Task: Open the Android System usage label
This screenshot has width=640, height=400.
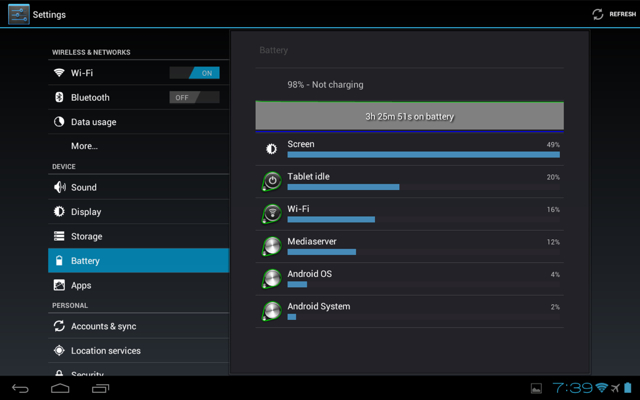Action: (319, 307)
